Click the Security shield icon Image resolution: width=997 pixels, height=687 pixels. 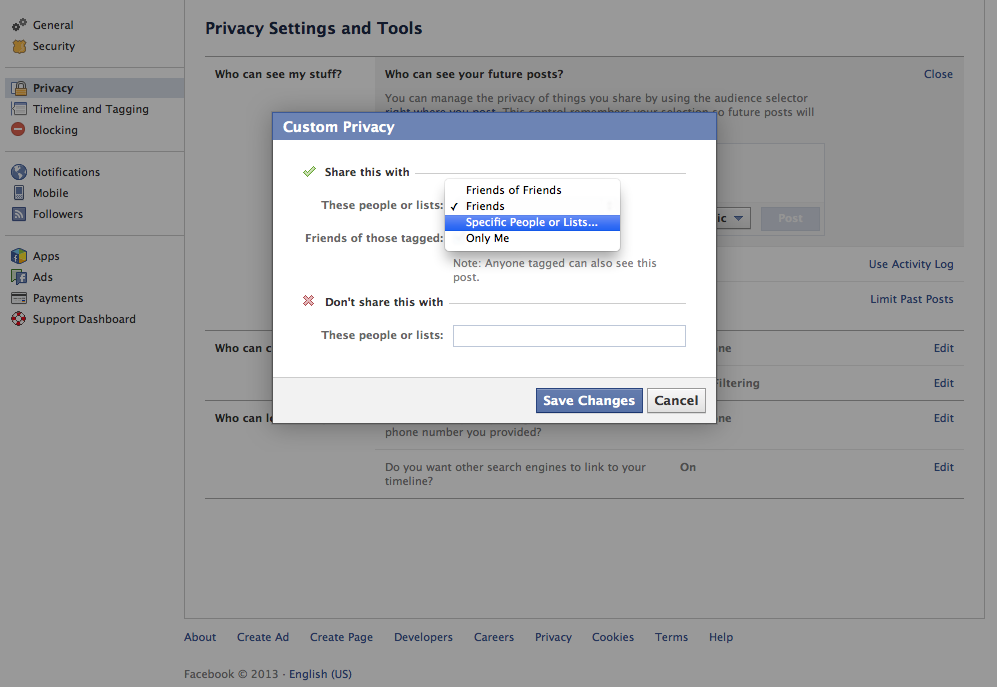pos(19,46)
